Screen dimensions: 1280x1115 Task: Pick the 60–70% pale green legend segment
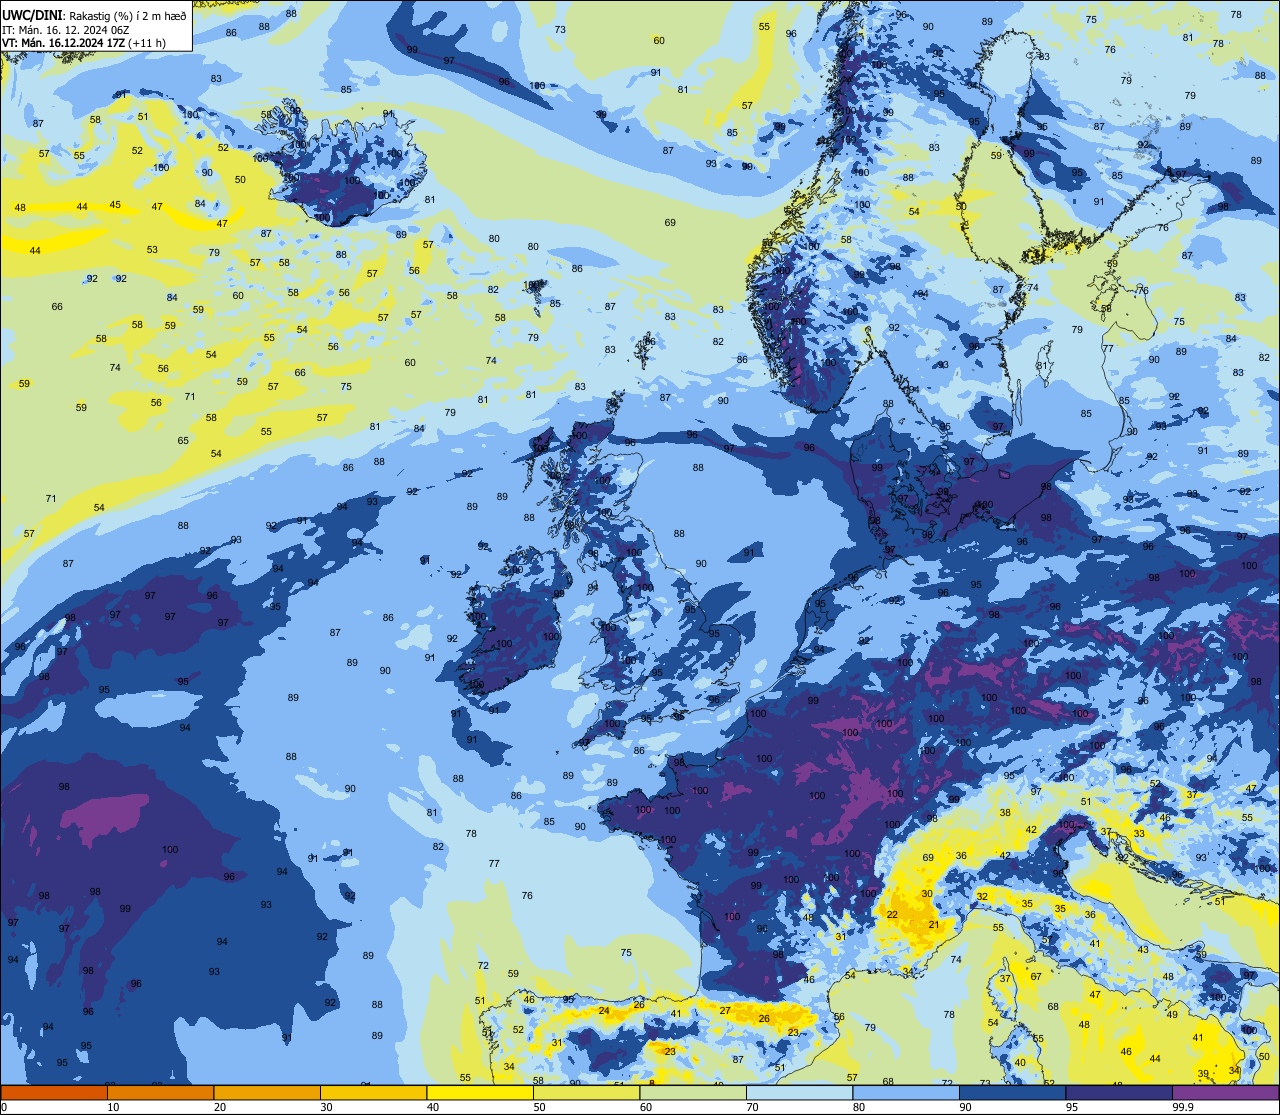click(x=693, y=1092)
